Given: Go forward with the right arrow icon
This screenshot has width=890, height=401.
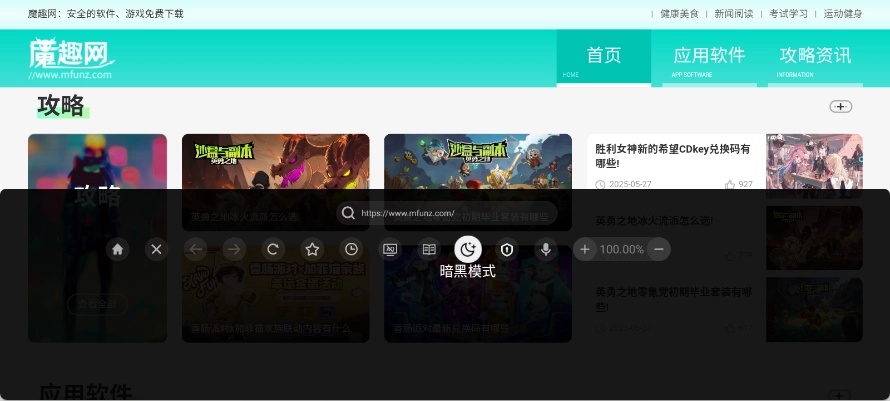Looking at the screenshot, I should pyautogui.click(x=233, y=249).
